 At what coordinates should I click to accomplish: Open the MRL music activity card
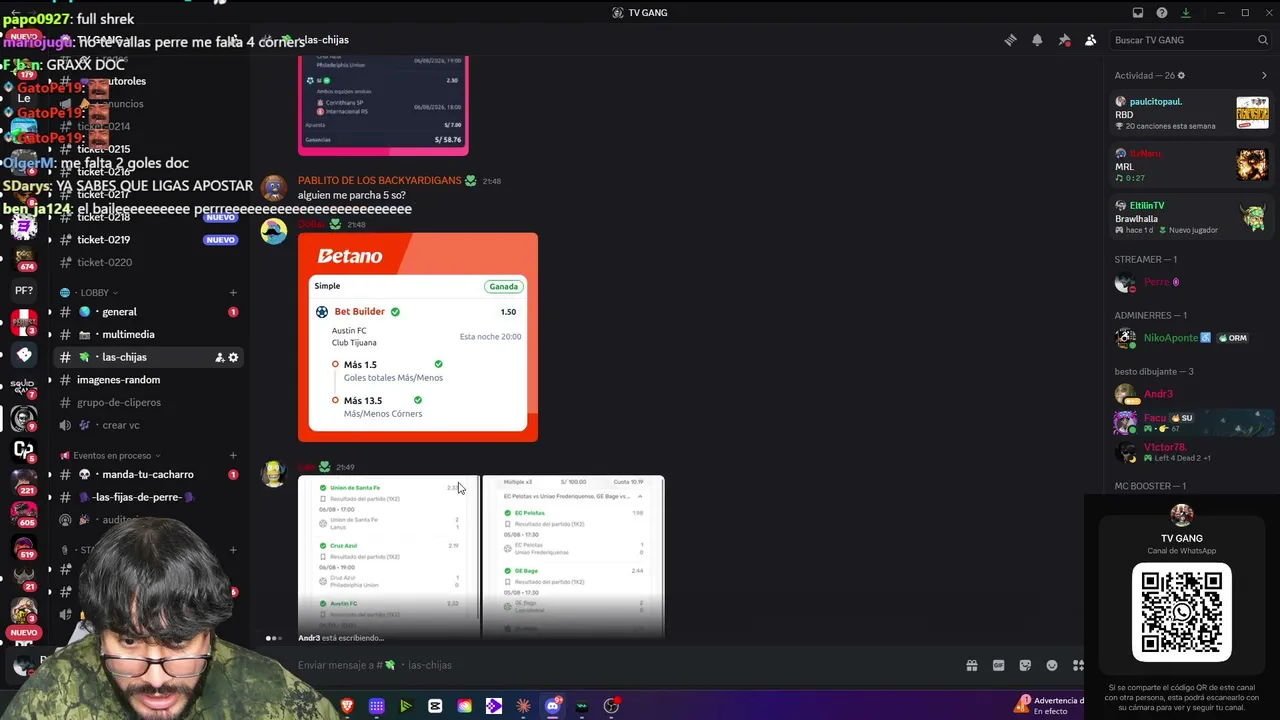[x=1191, y=165]
